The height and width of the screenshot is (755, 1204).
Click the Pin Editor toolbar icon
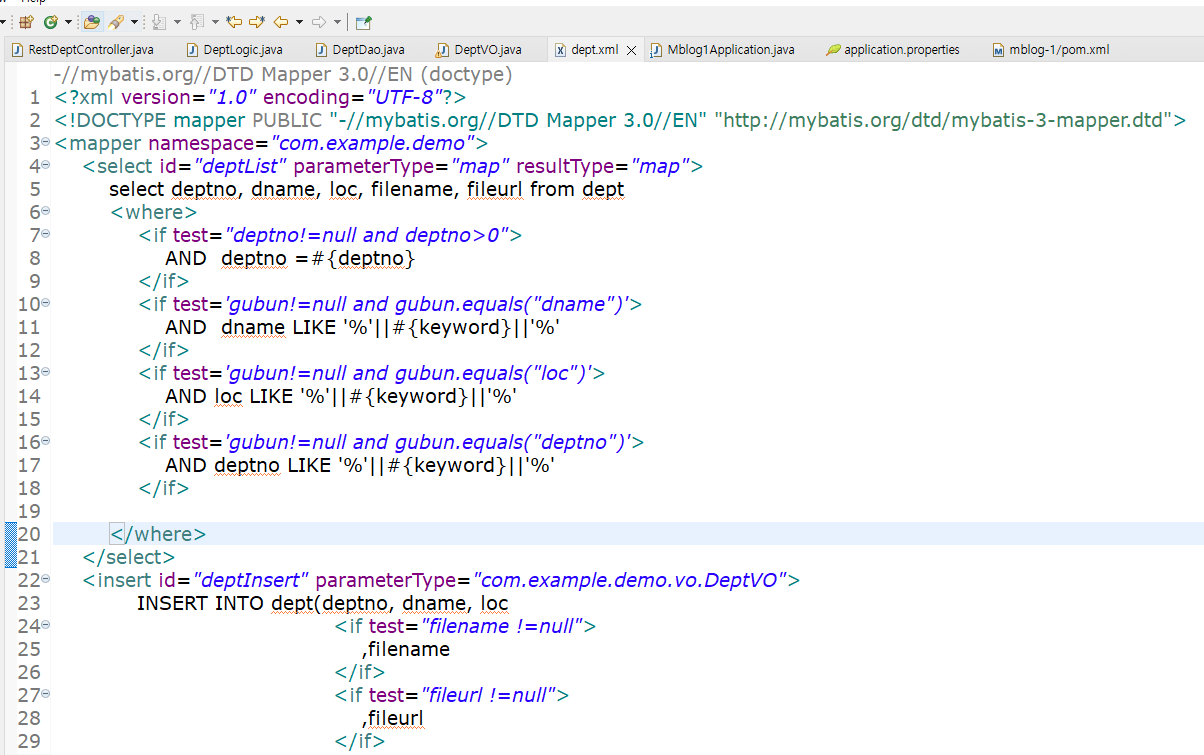click(x=364, y=22)
